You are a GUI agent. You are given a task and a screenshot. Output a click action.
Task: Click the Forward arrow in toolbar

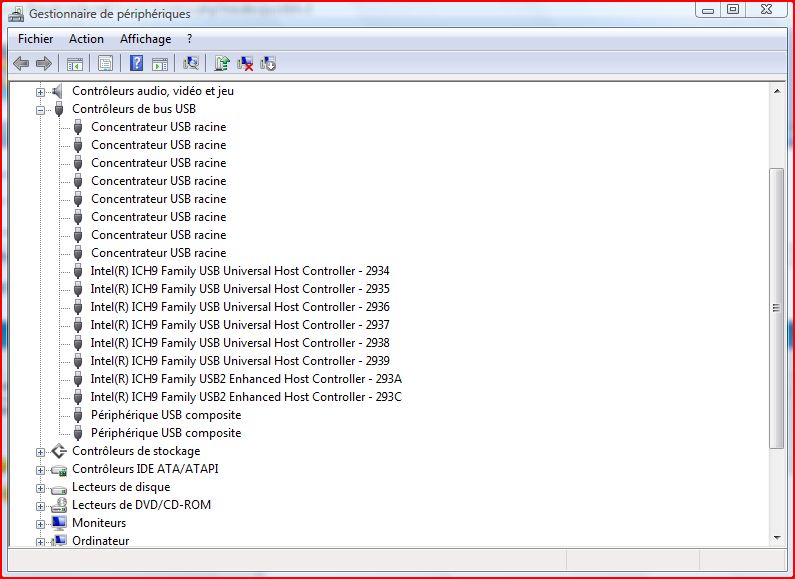pos(44,63)
